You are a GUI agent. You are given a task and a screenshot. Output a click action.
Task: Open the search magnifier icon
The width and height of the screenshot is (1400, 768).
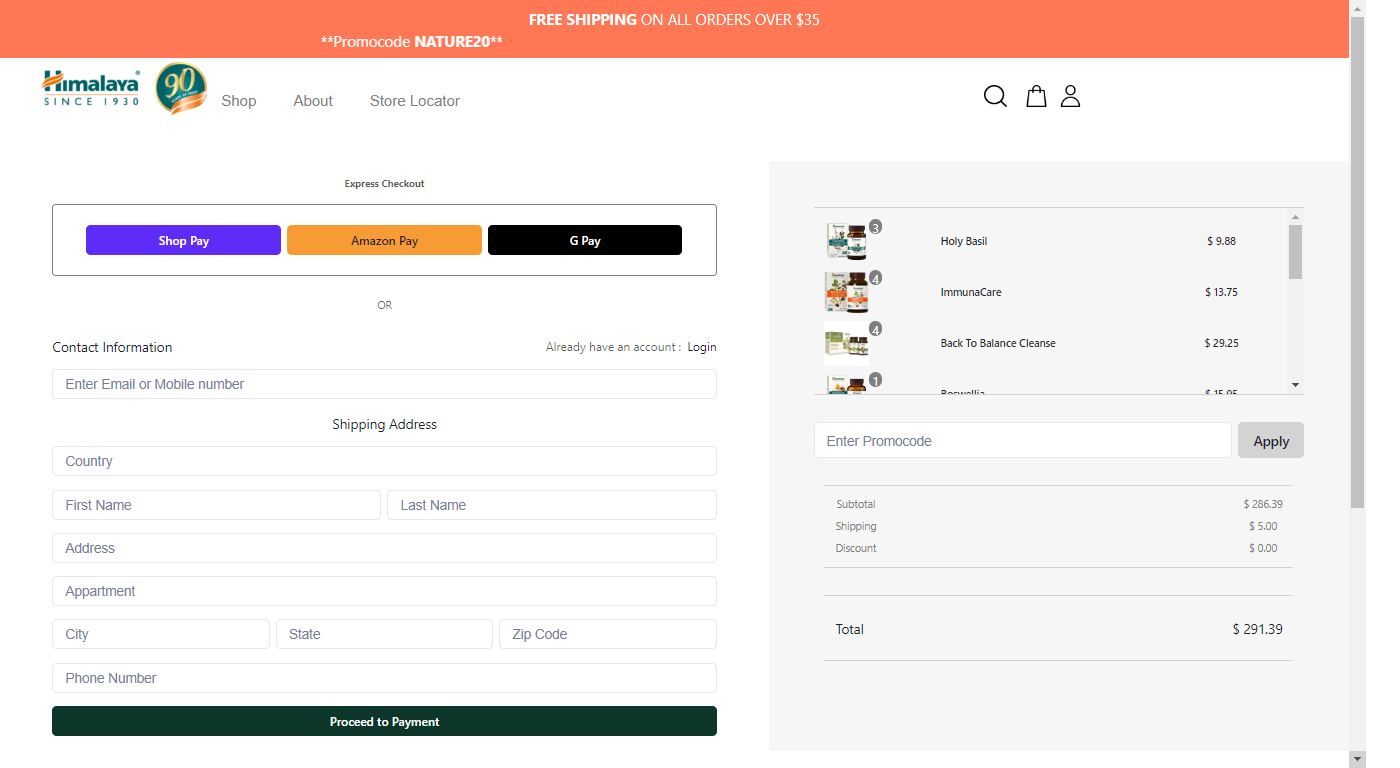[995, 96]
